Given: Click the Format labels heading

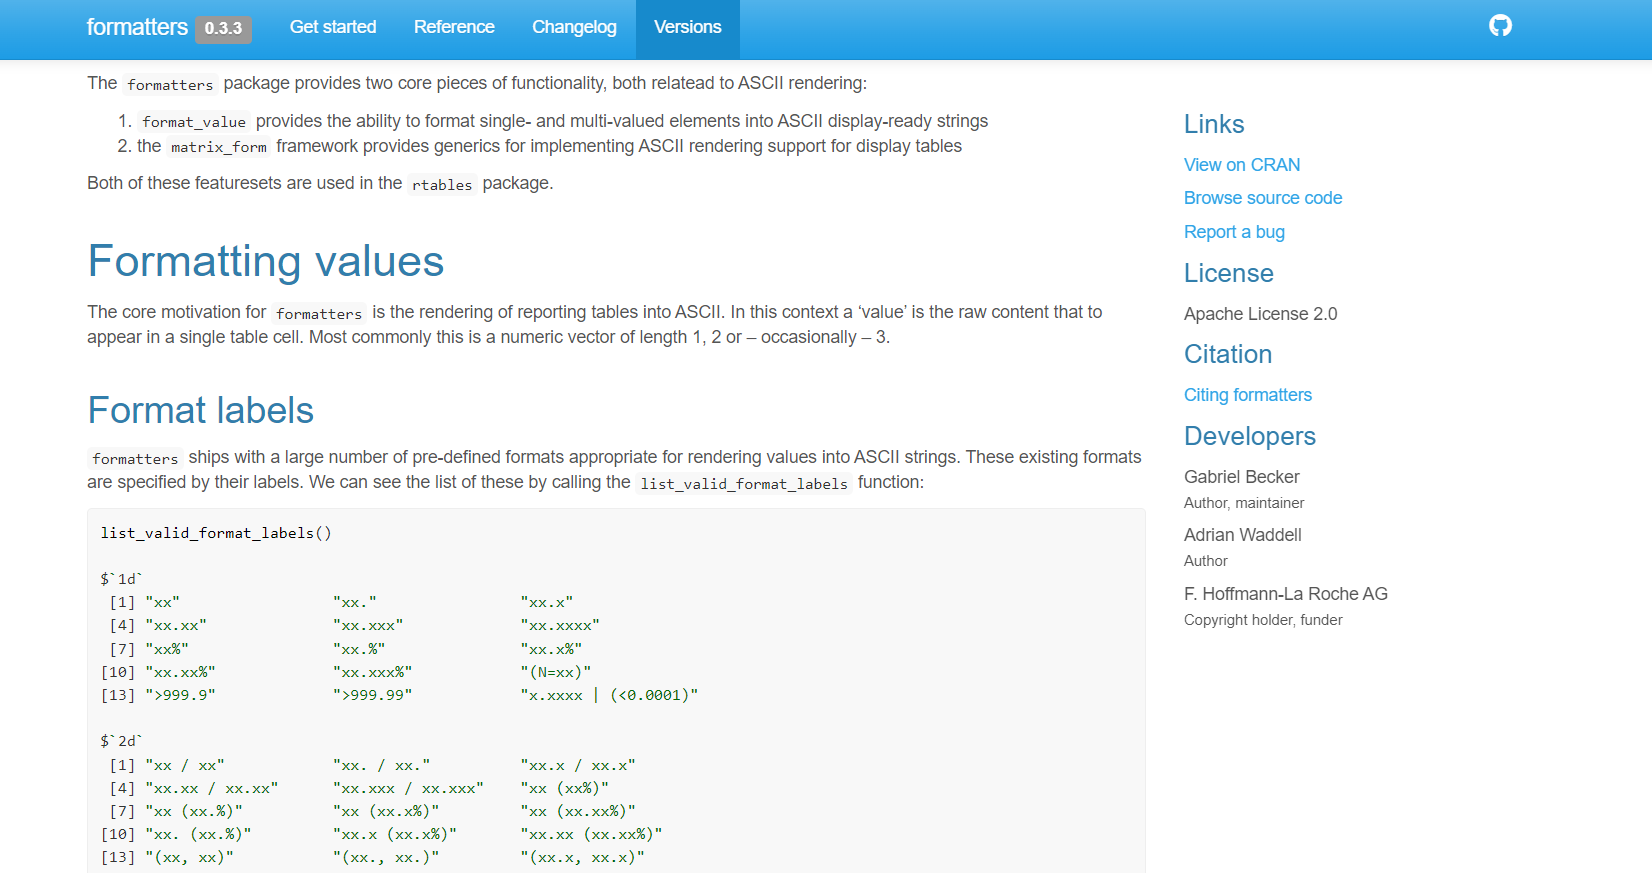Looking at the screenshot, I should pyautogui.click(x=201, y=410).
